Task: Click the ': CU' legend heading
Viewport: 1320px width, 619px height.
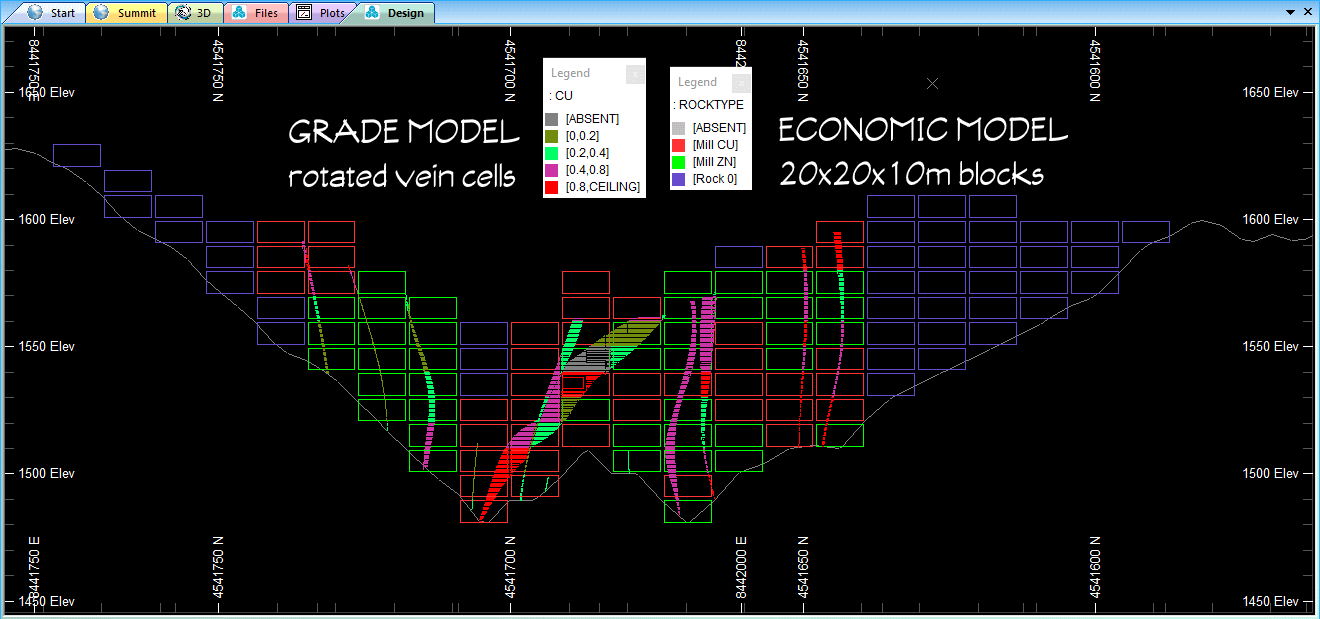Action: pyautogui.click(x=561, y=96)
